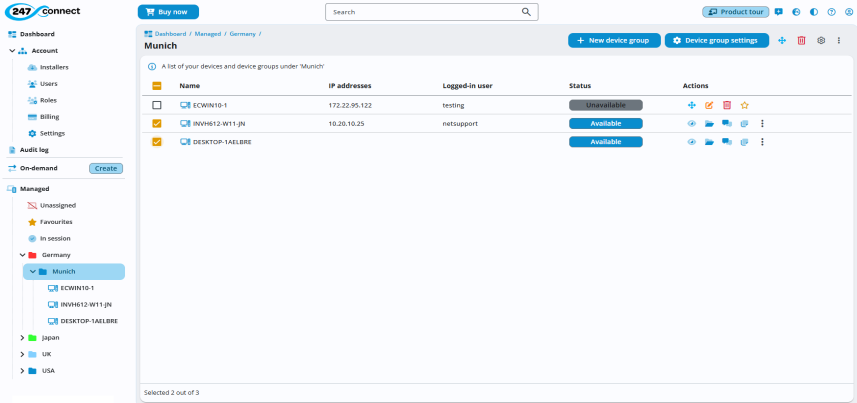
Task: Toggle the dark mode contrast icon
Action: coord(813,12)
